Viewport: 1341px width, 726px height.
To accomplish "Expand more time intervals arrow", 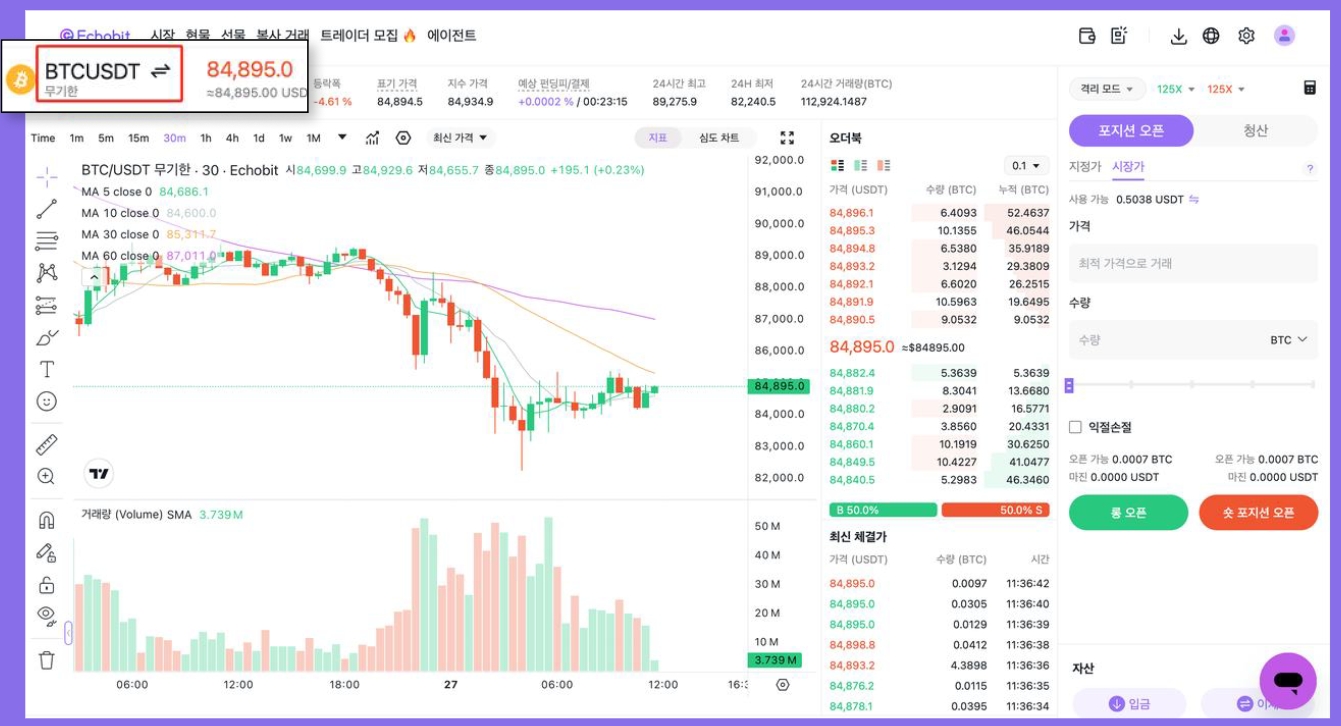I will tap(342, 137).
